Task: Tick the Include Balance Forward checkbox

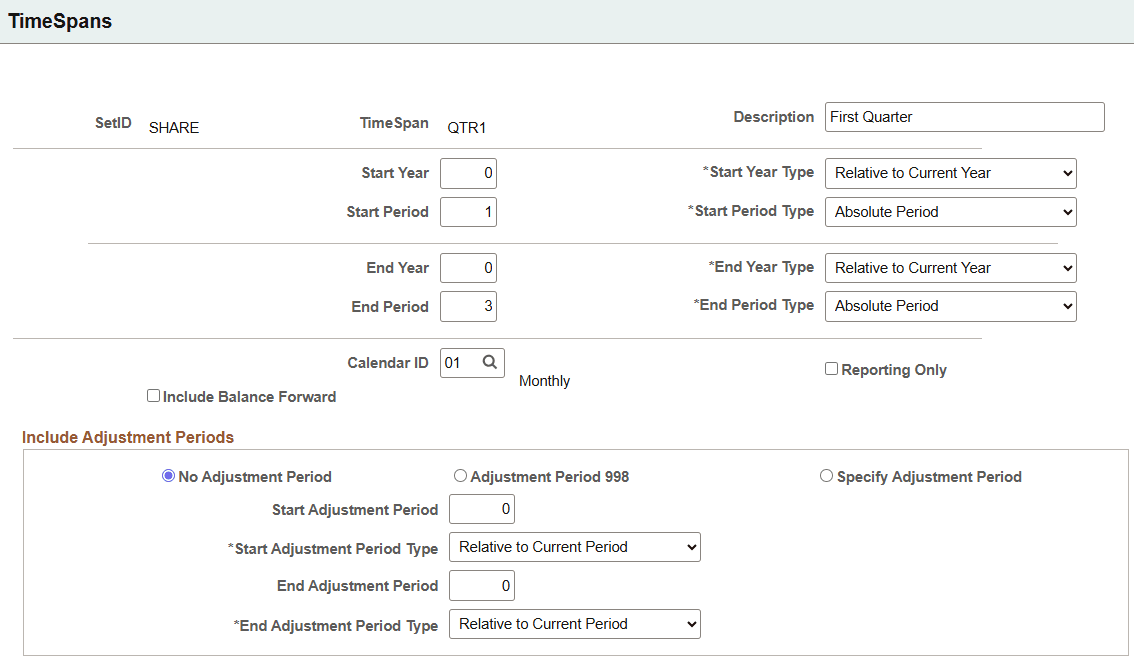Action: (153, 396)
